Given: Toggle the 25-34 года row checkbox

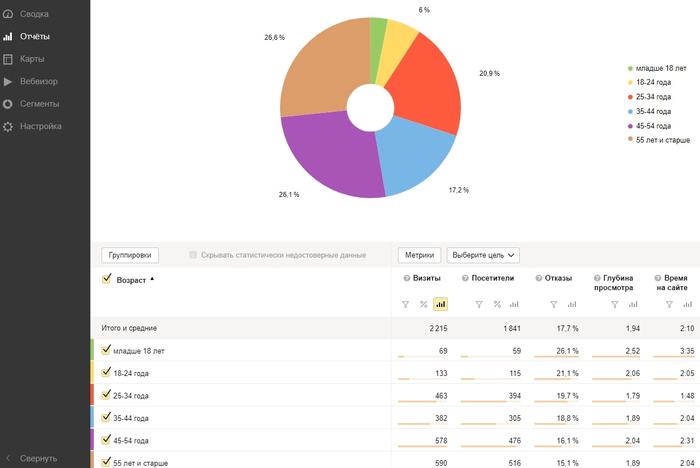Looking at the screenshot, I should pos(106,394).
